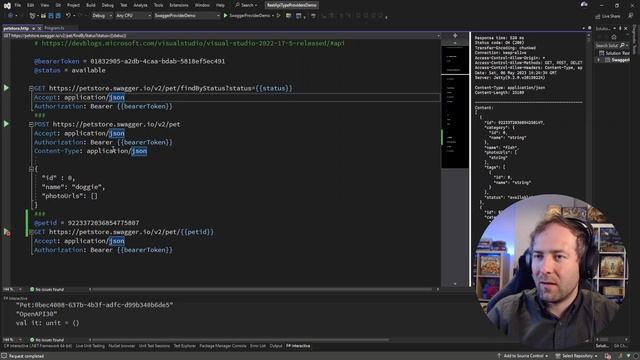This screenshot has width=640, height=360.
Task: Click the Undo toolbar icon
Action: click(x=68, y=16)
